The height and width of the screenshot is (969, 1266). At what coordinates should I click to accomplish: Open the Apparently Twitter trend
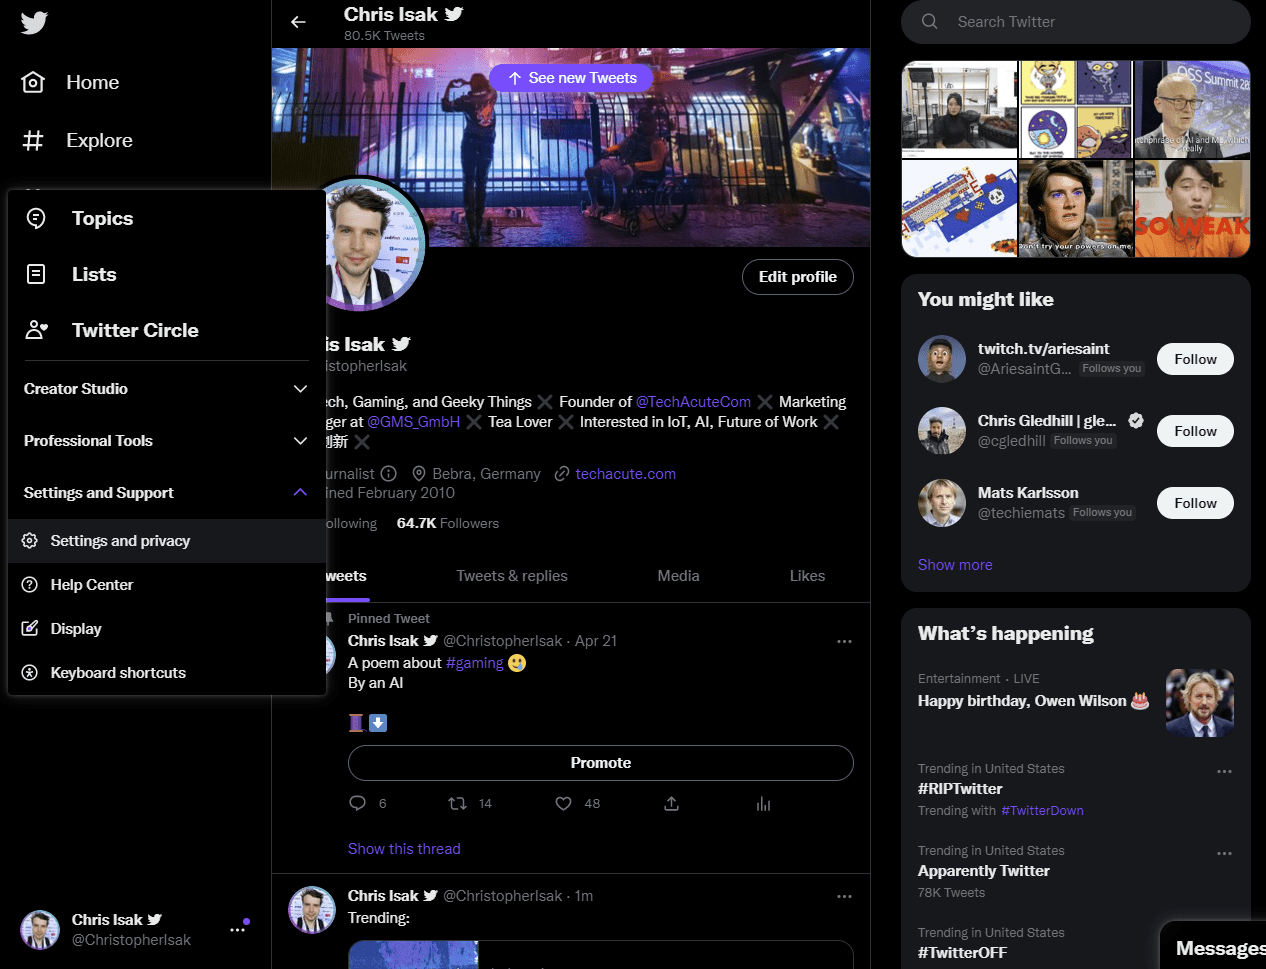pyautogui.click(x=984, y=871)
